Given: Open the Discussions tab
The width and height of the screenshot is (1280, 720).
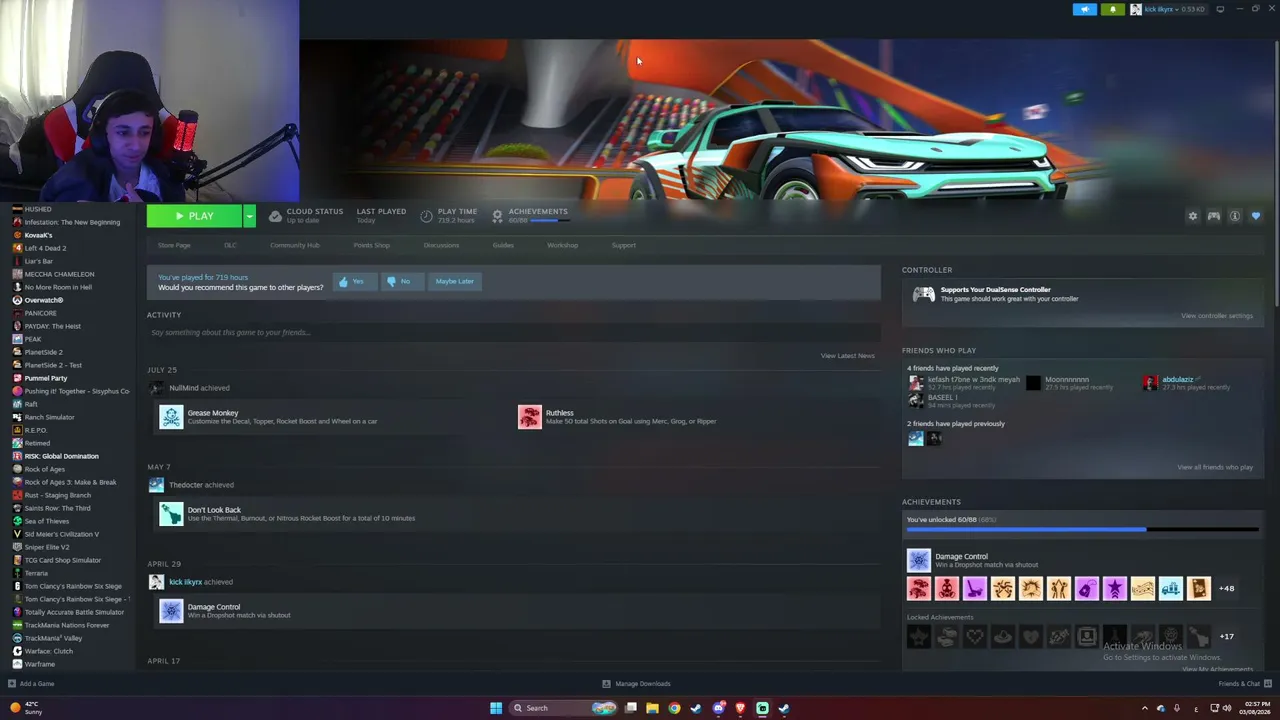Looking at the screenshot, I should coord(441,245).
